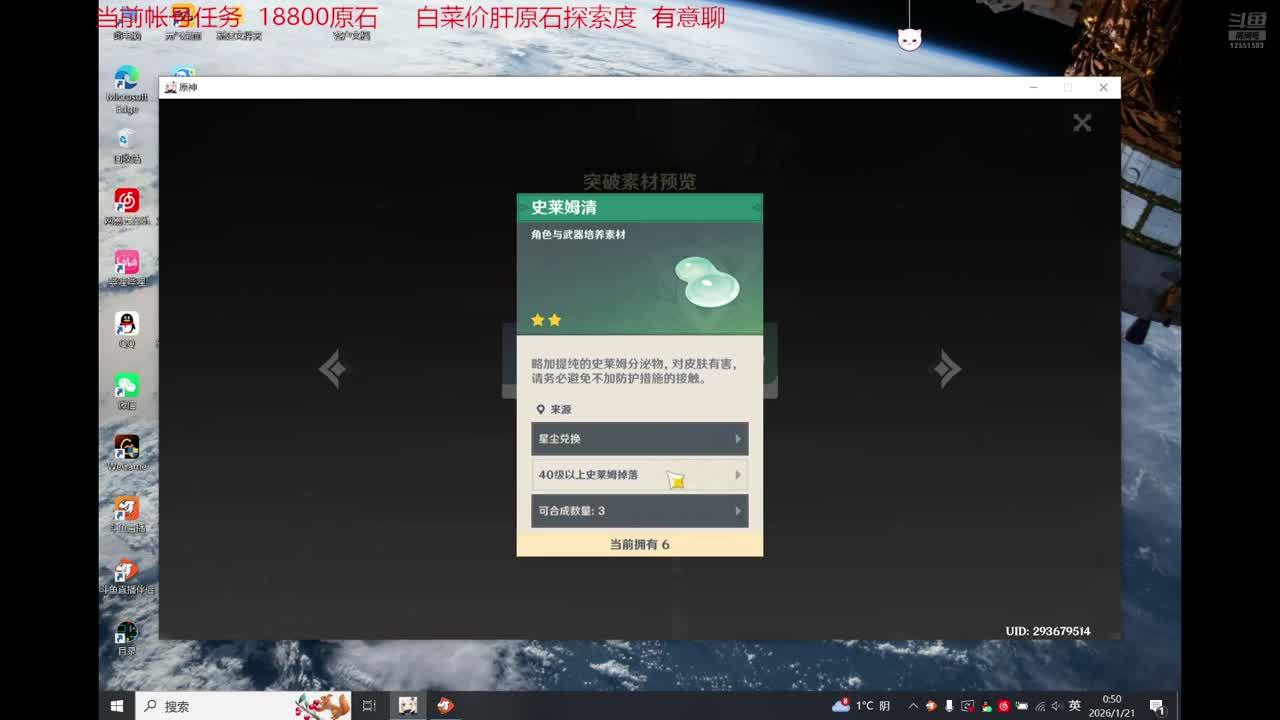Open the weather widget showing 1°C 阴
Screen dimensions: 1280x720
[861, 706]
